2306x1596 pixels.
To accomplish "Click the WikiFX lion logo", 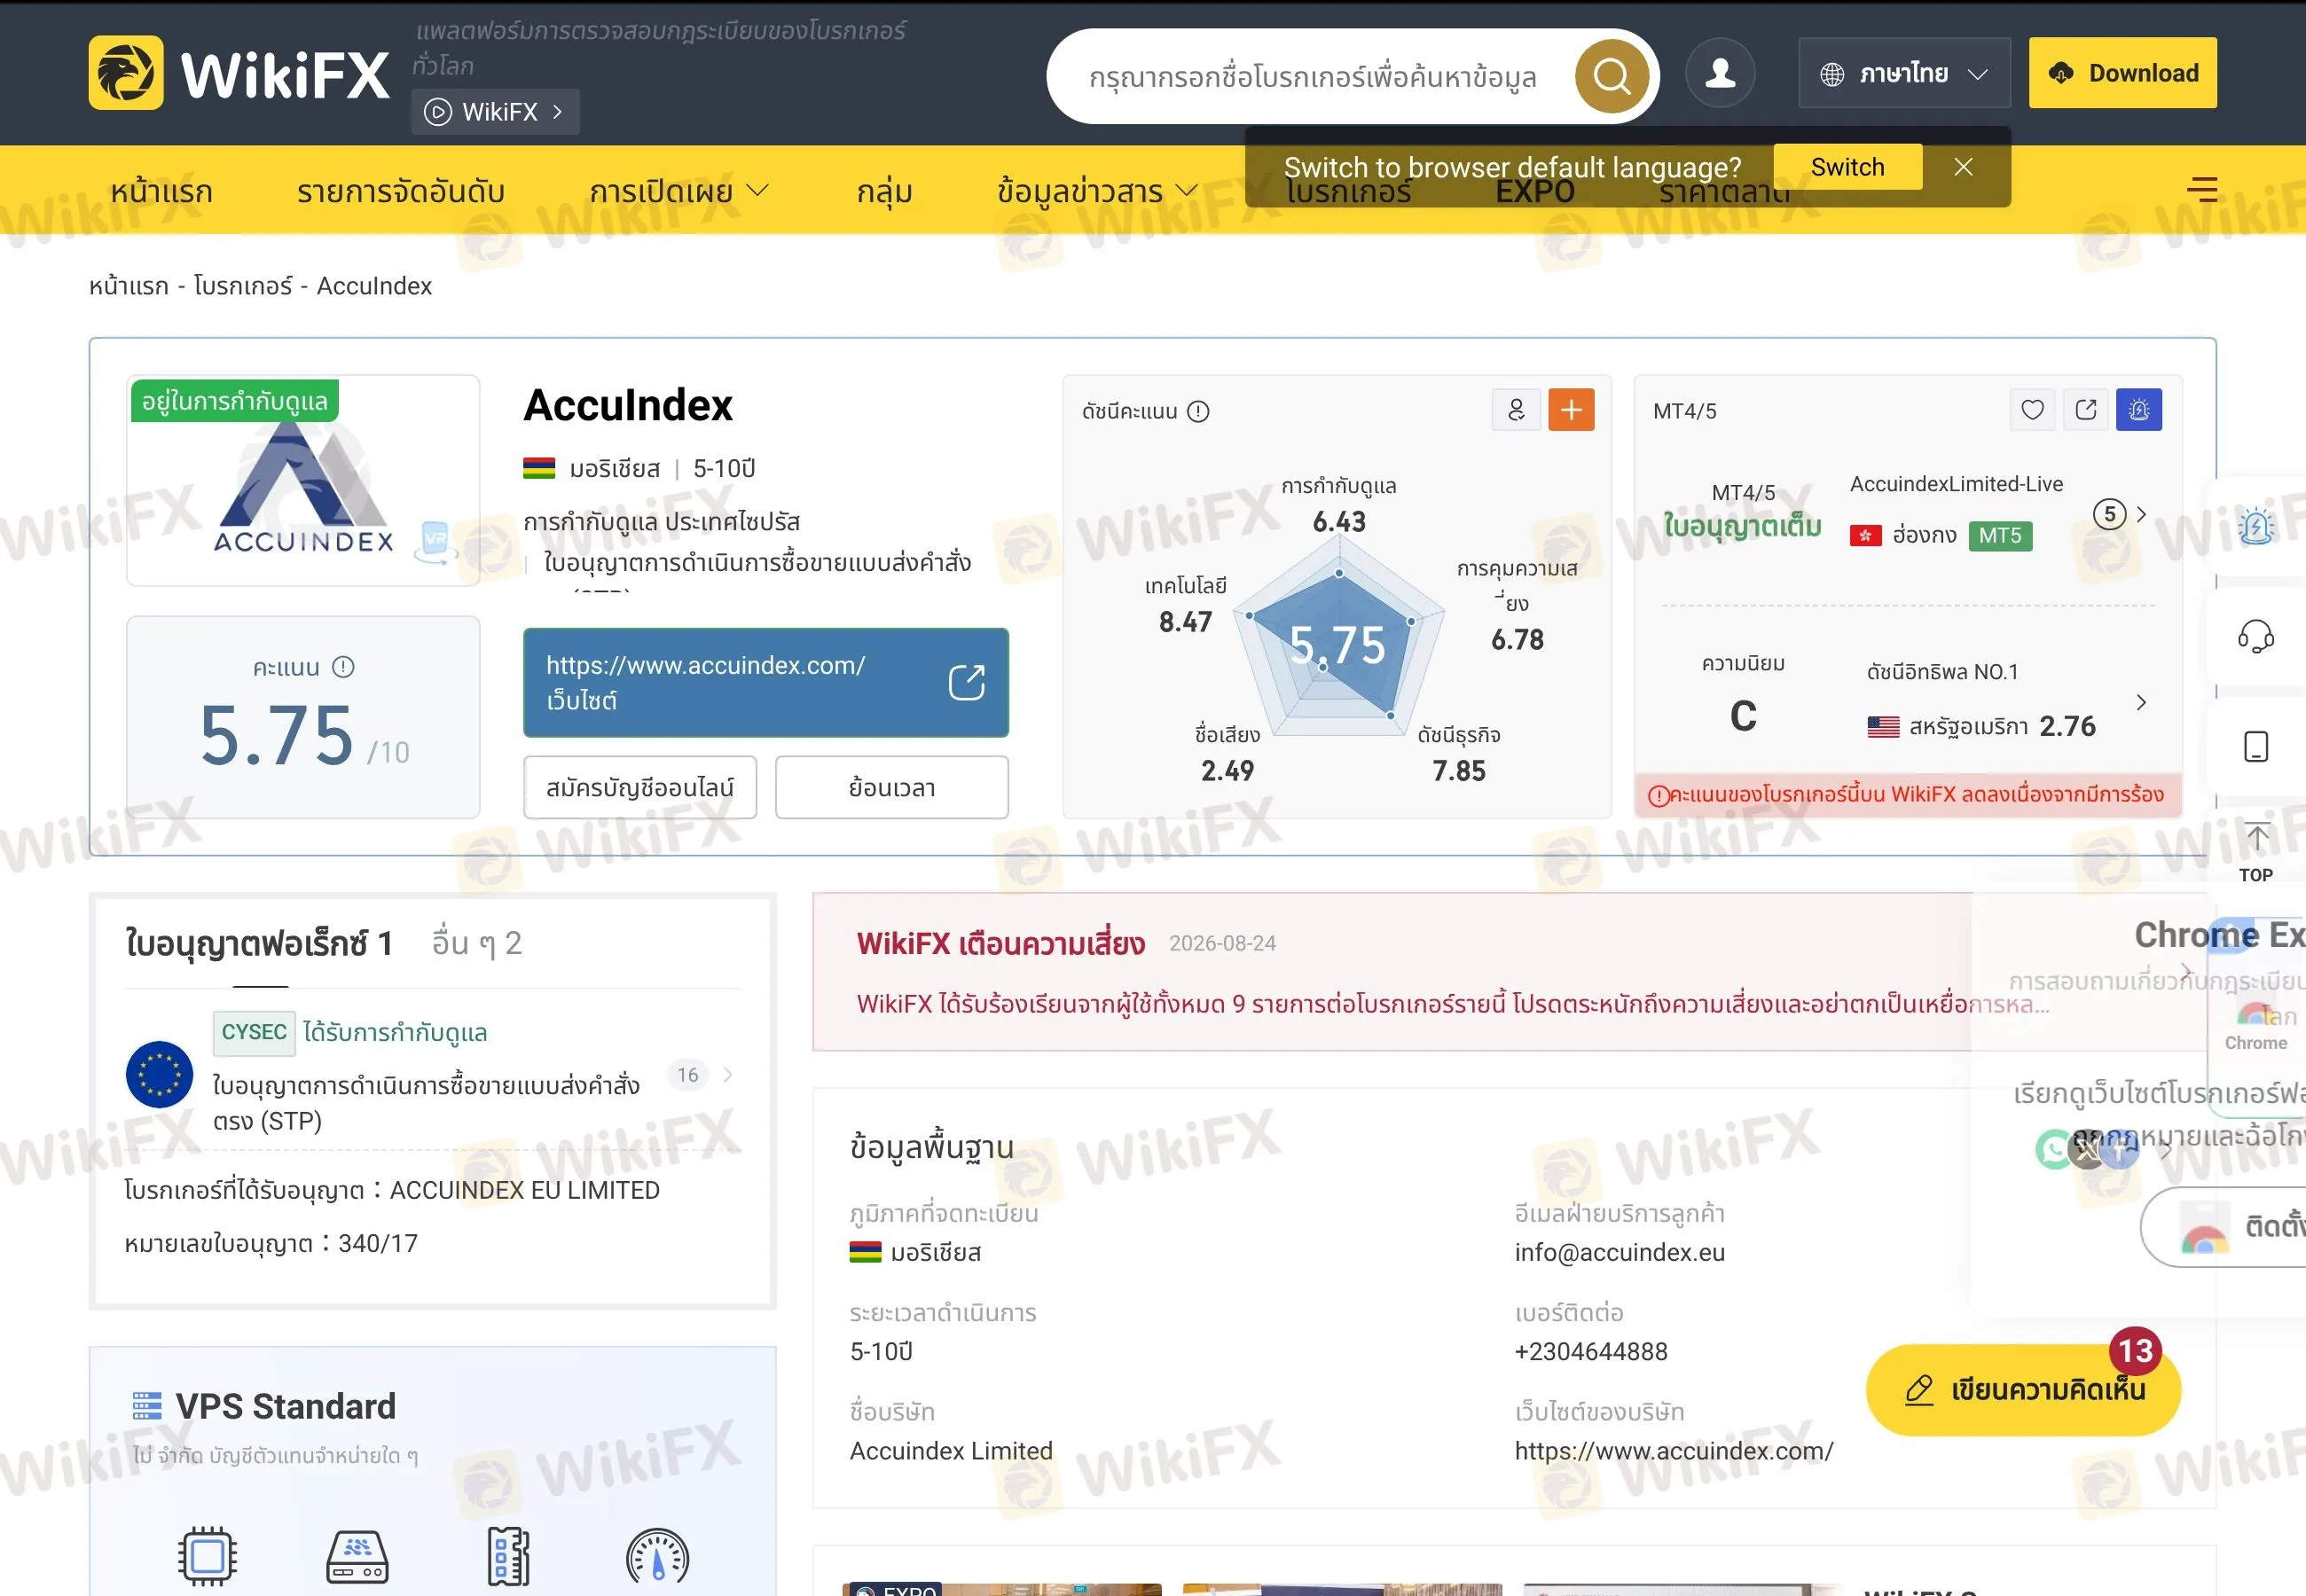I will (x=126, y=73).
